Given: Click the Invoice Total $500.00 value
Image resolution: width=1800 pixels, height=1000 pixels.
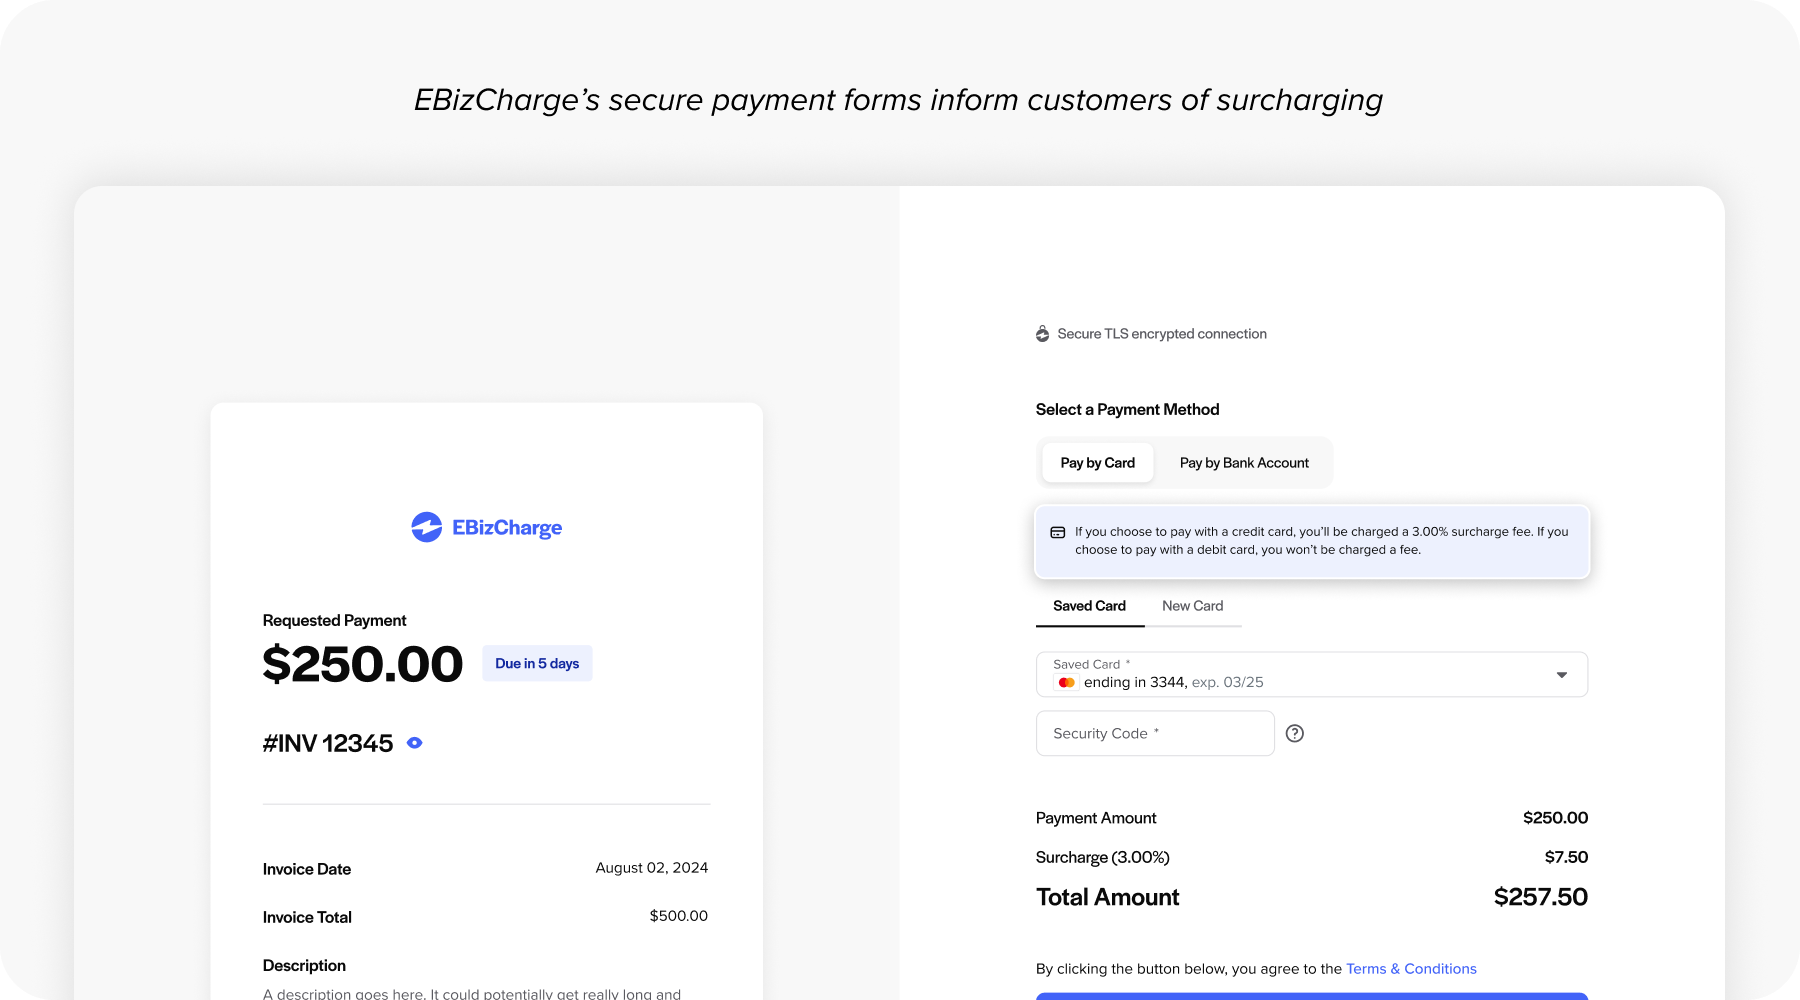Looking at the screenshot, I should pyautogui.click(x=678, y=916).
